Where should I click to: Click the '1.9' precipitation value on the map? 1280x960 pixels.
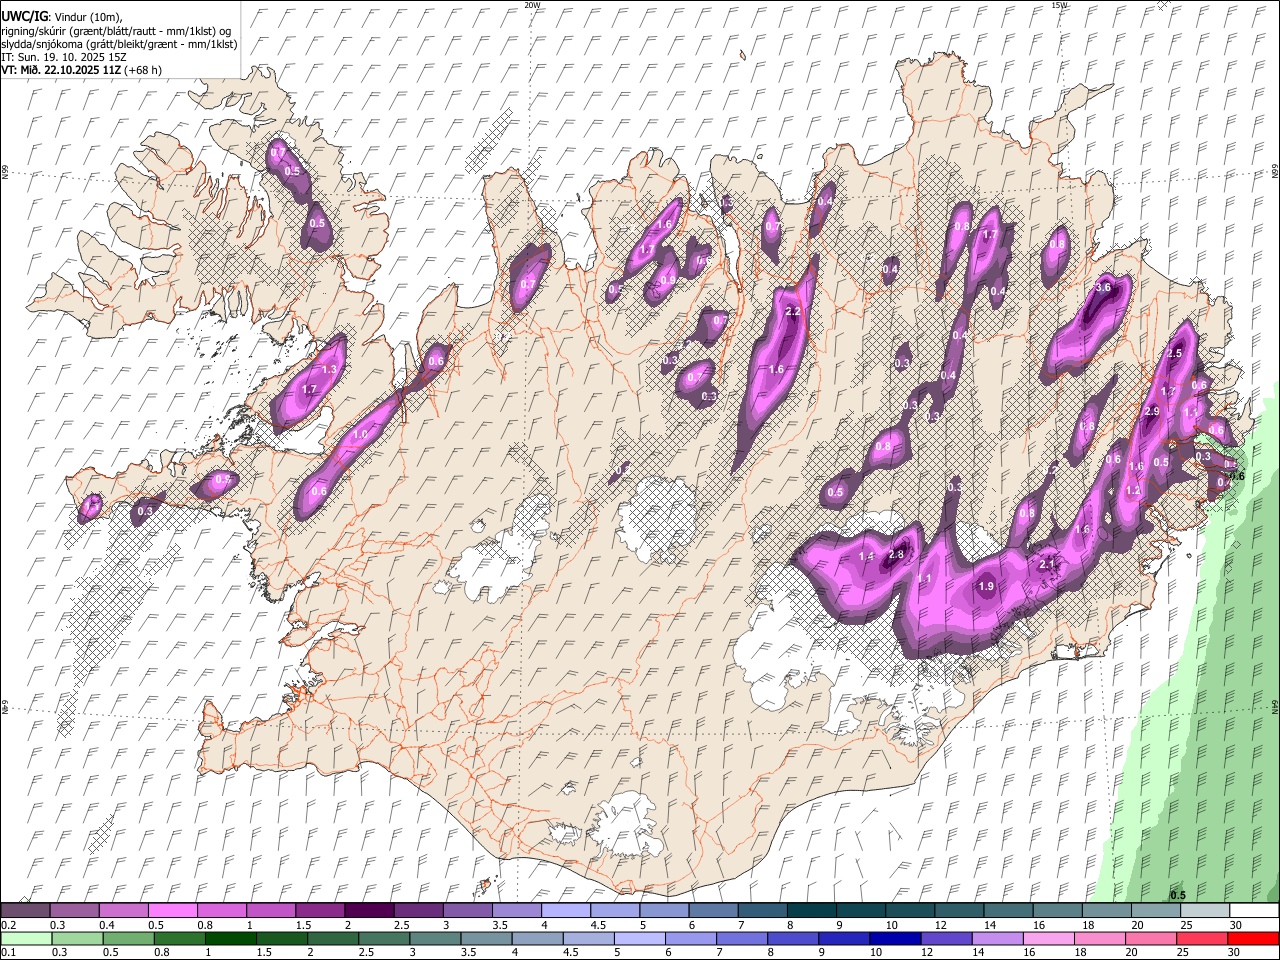(986, 586)
